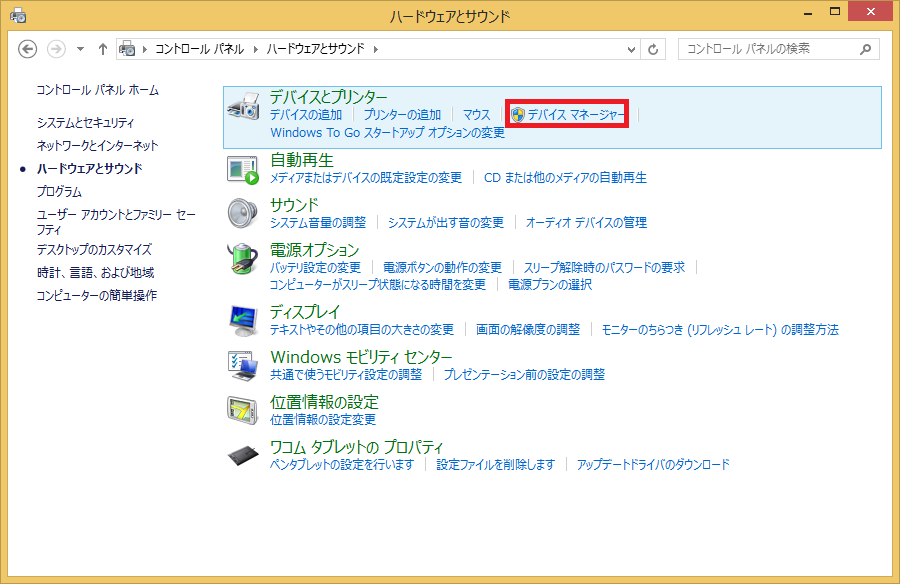
Task: Open デスクトップのカスタマイズ in the sidebar
Action: coord(94,250)
